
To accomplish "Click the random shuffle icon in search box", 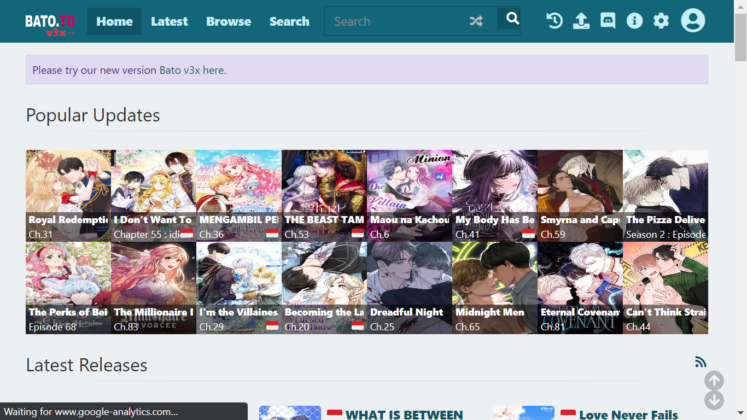I will click(475, 21).
